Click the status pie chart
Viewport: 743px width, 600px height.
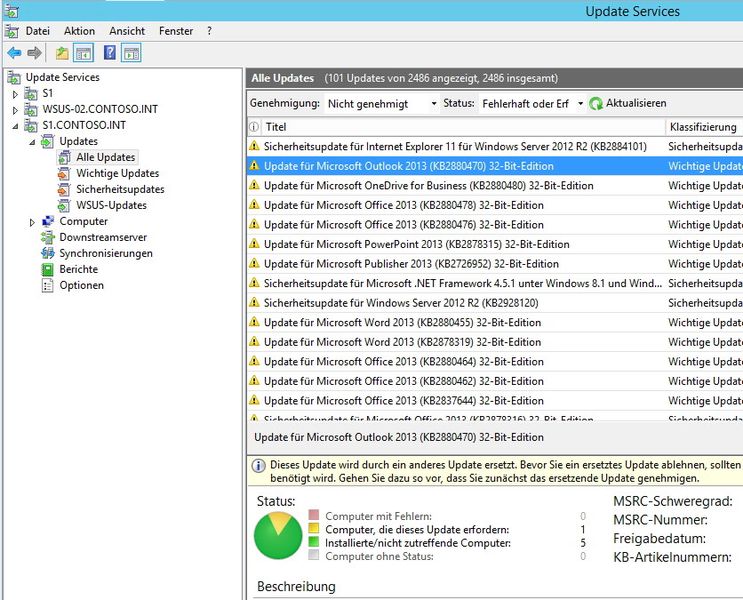point(278,536)
